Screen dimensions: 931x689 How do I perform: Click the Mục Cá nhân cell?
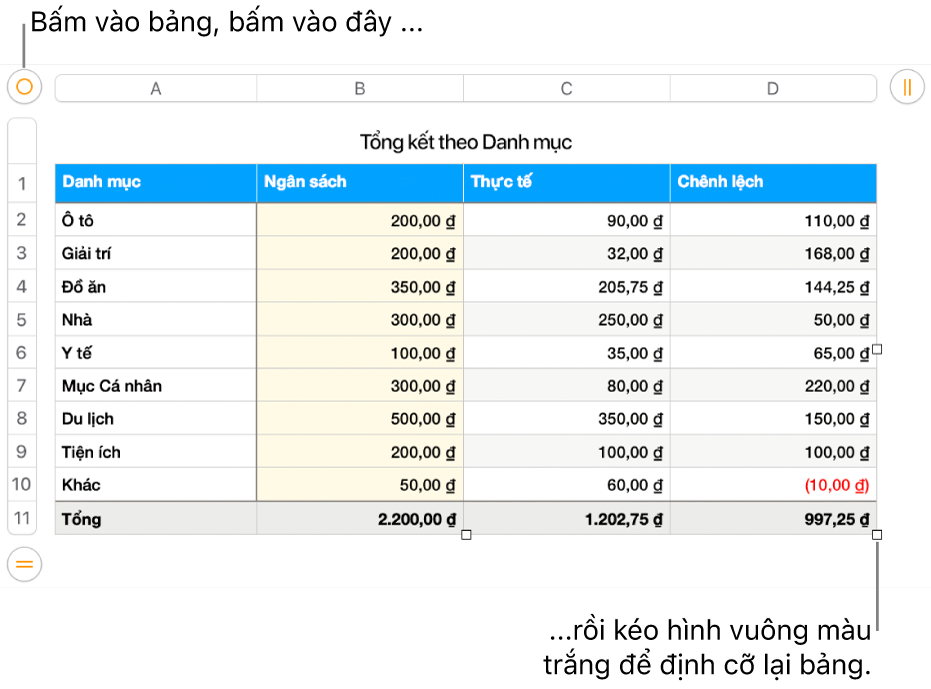(x=156, y=385)
